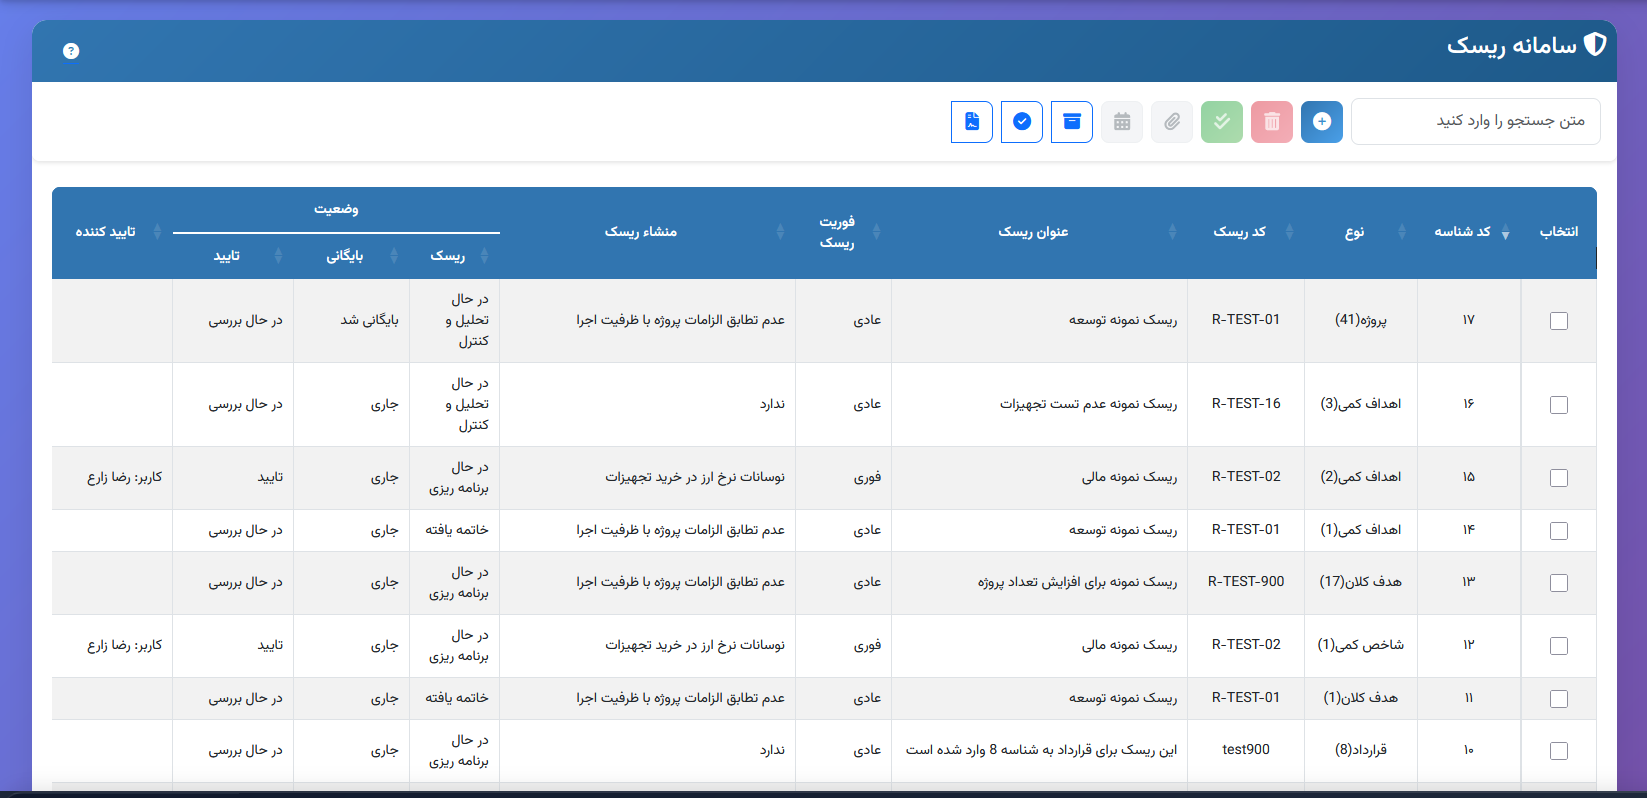Click the R-TEST-900 risk code cell
The height and width of the screenshot is (798, 1647).
point(1246,582)
